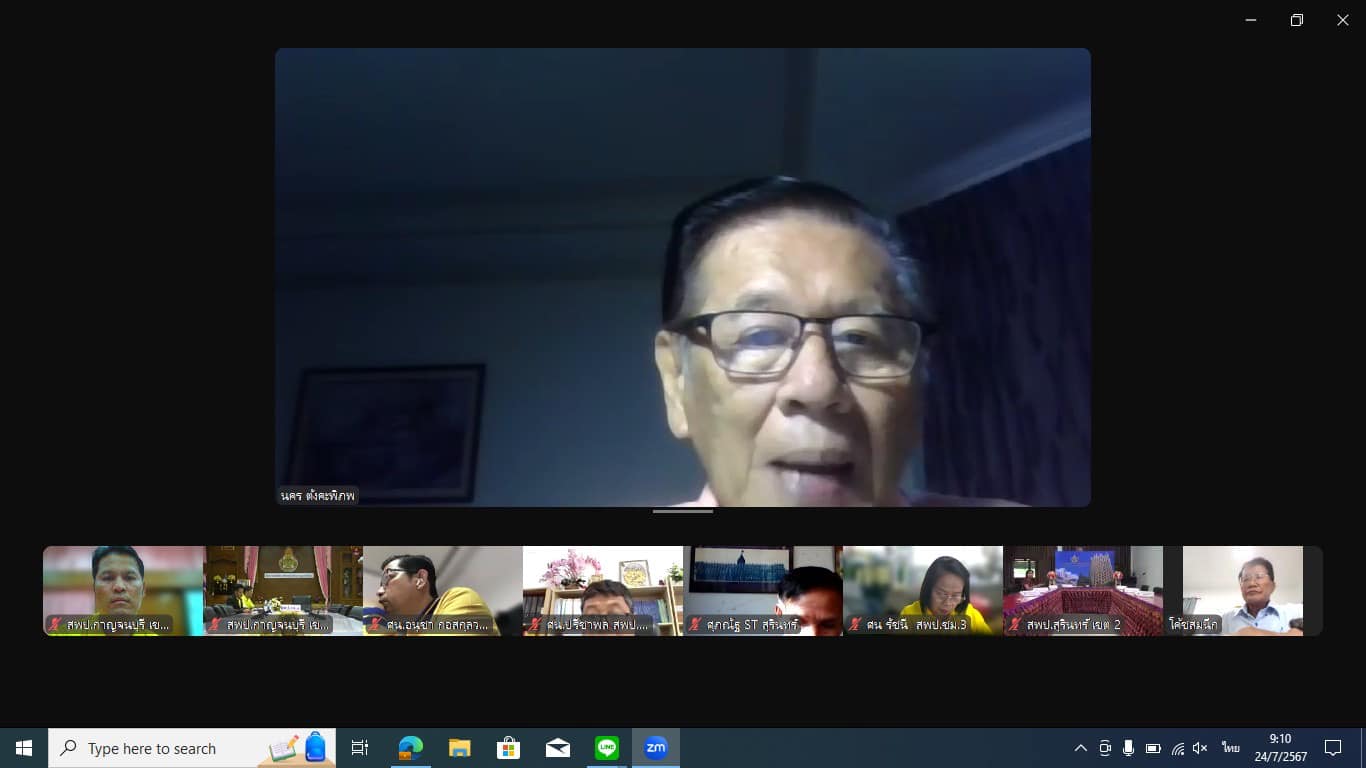Viewport: 1366px width, 768px height.
Task: Restore down the Zoom meeting window
Action: pyautogui.click(x=1296, y=20)
